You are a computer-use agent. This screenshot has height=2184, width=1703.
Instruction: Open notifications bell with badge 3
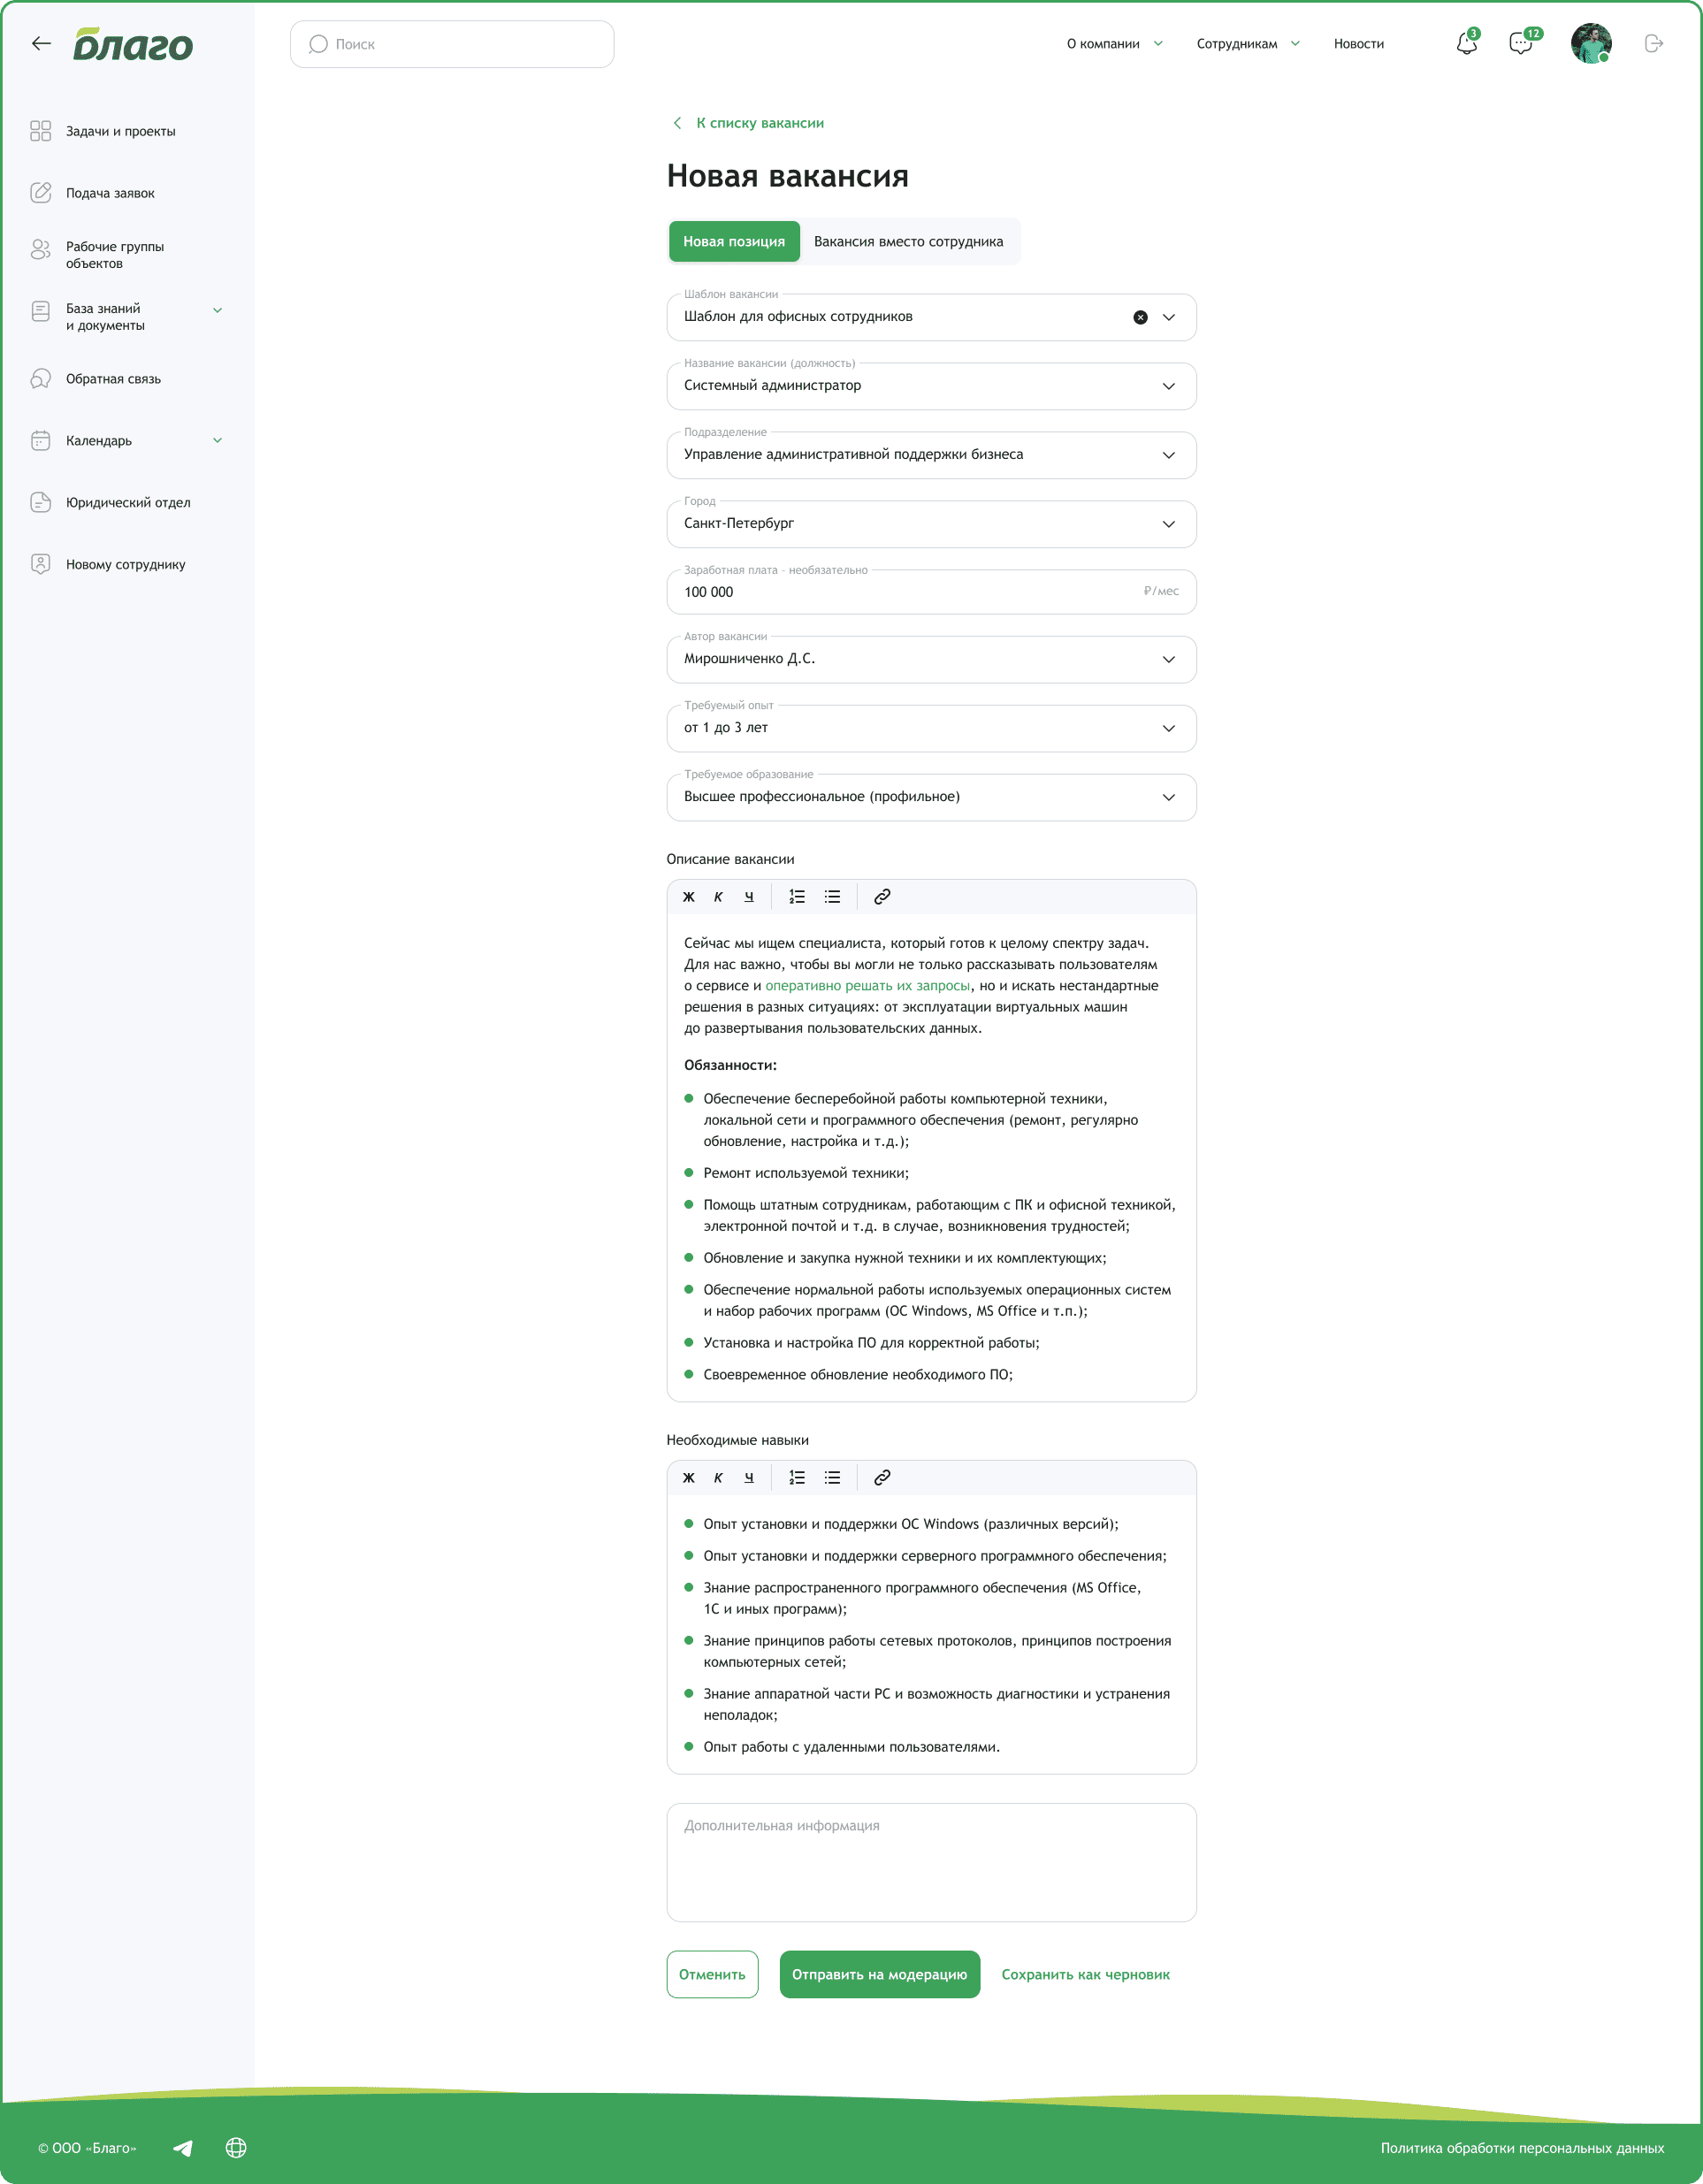pyautogui.click(x=1467, y=43)
